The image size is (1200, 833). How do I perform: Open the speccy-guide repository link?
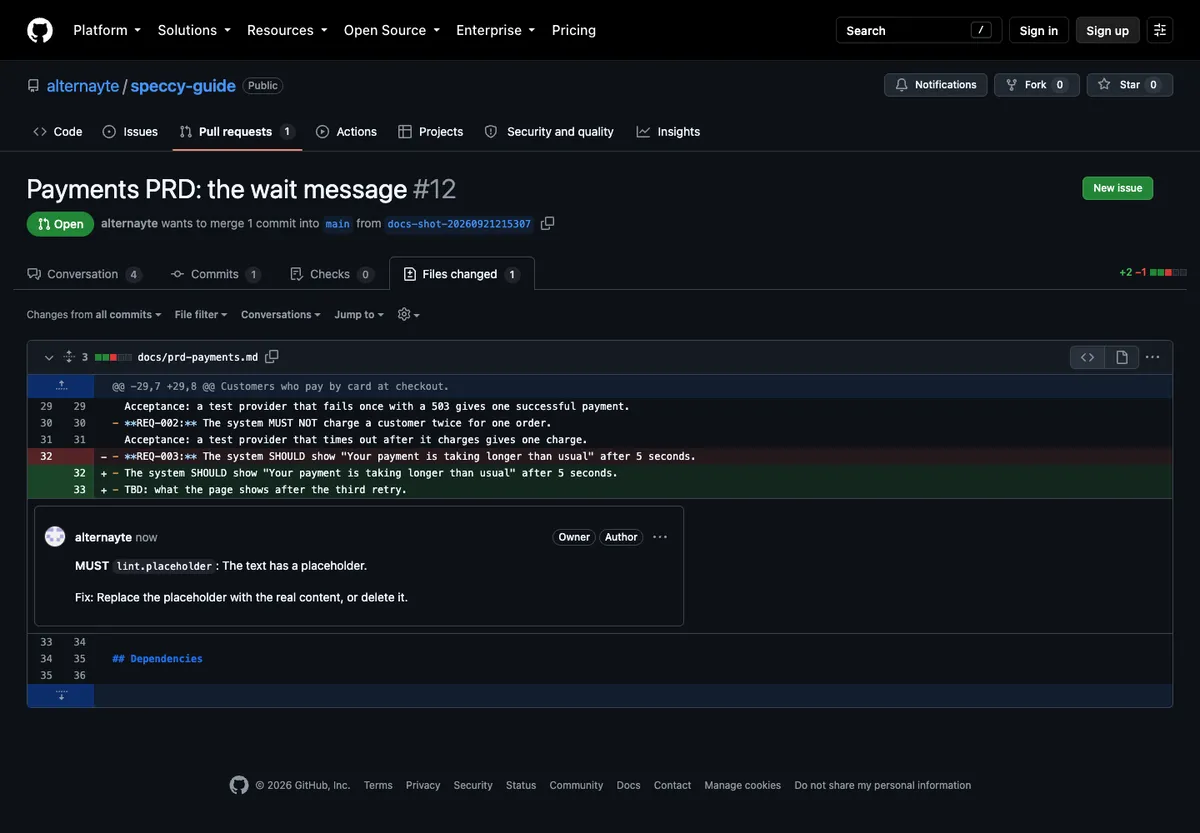pos(183,86)
